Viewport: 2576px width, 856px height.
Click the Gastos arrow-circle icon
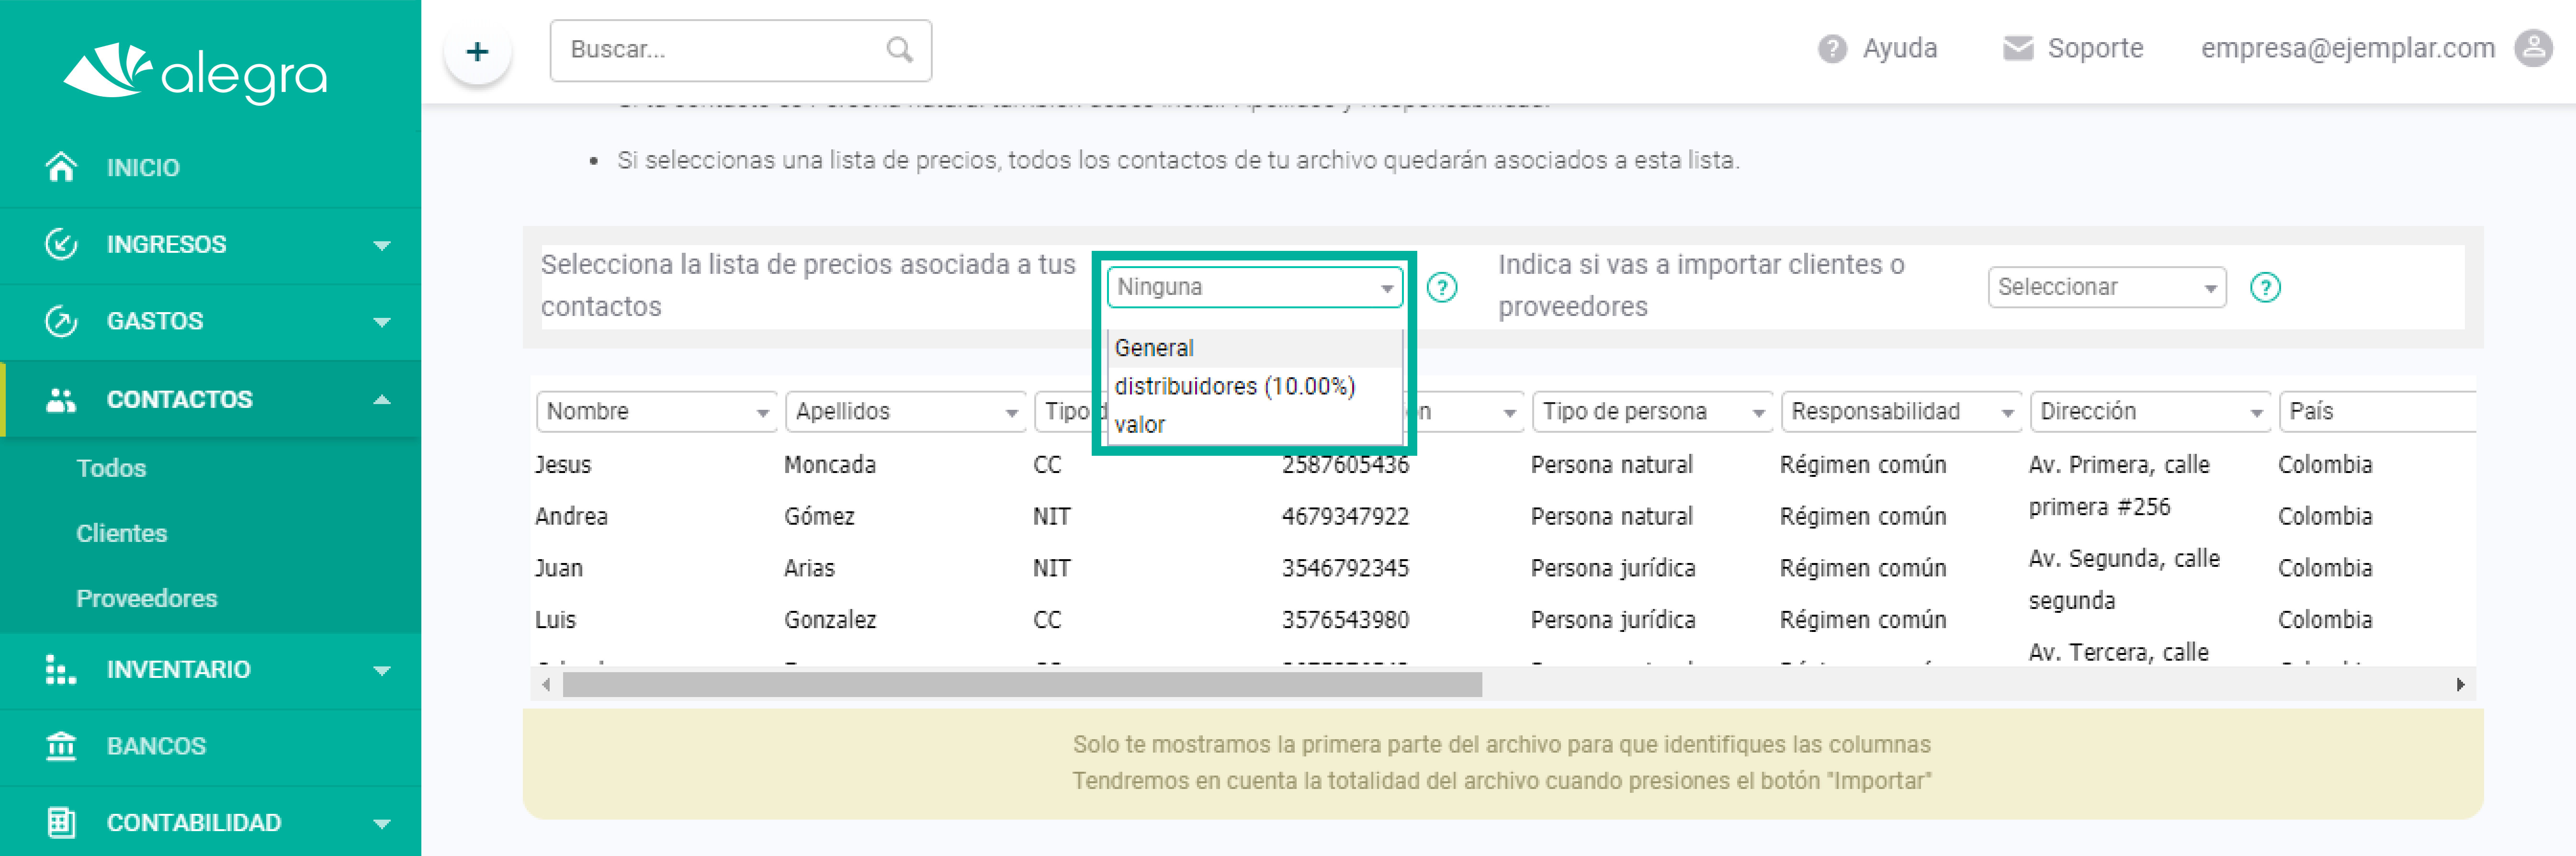coord(62,321)
